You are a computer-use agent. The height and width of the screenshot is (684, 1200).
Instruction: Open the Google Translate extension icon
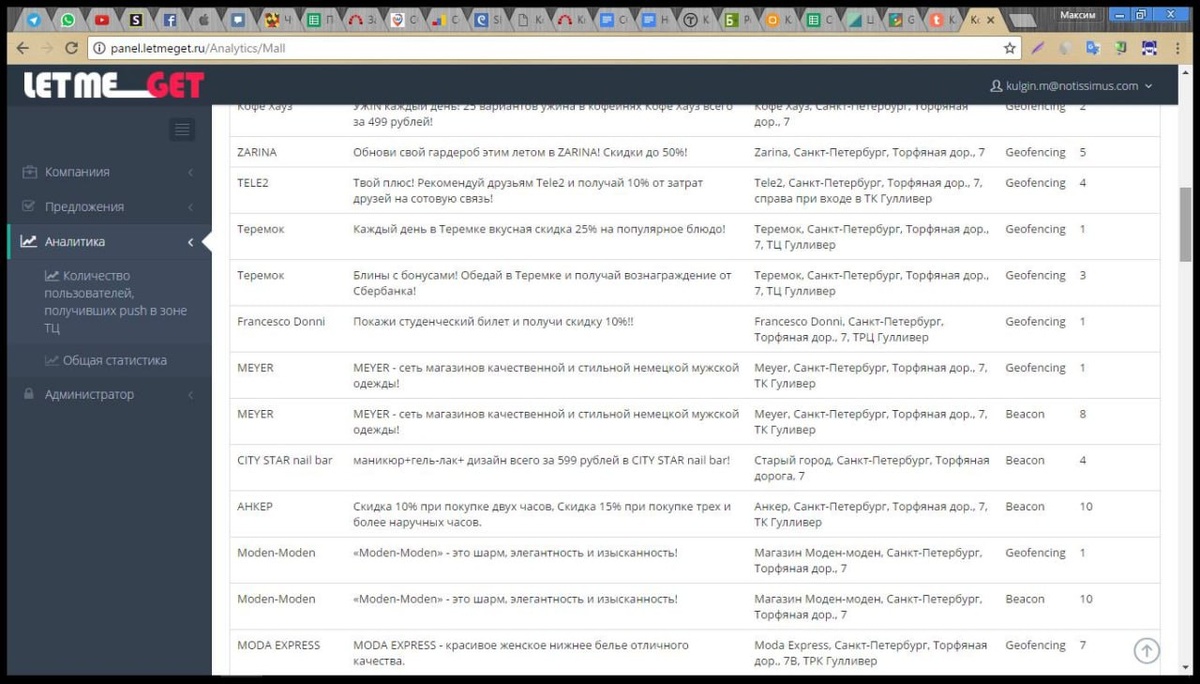[x=1095, y=48]
